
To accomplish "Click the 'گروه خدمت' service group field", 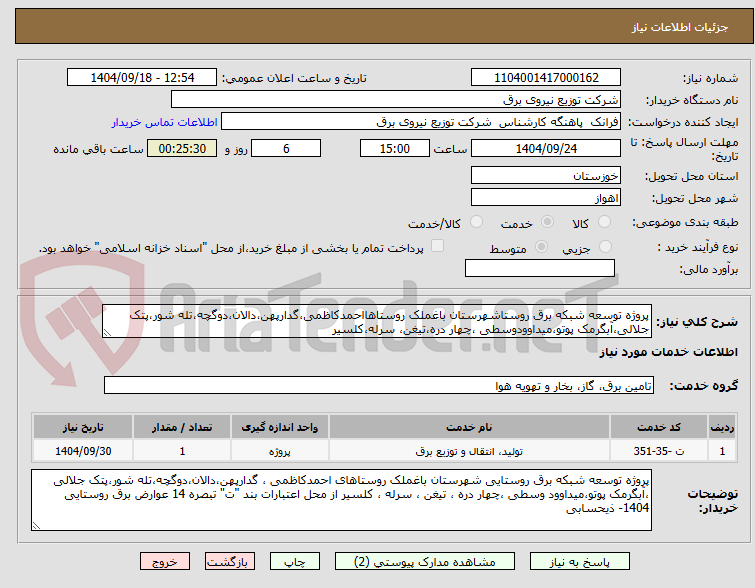I will tap(379, 385).
